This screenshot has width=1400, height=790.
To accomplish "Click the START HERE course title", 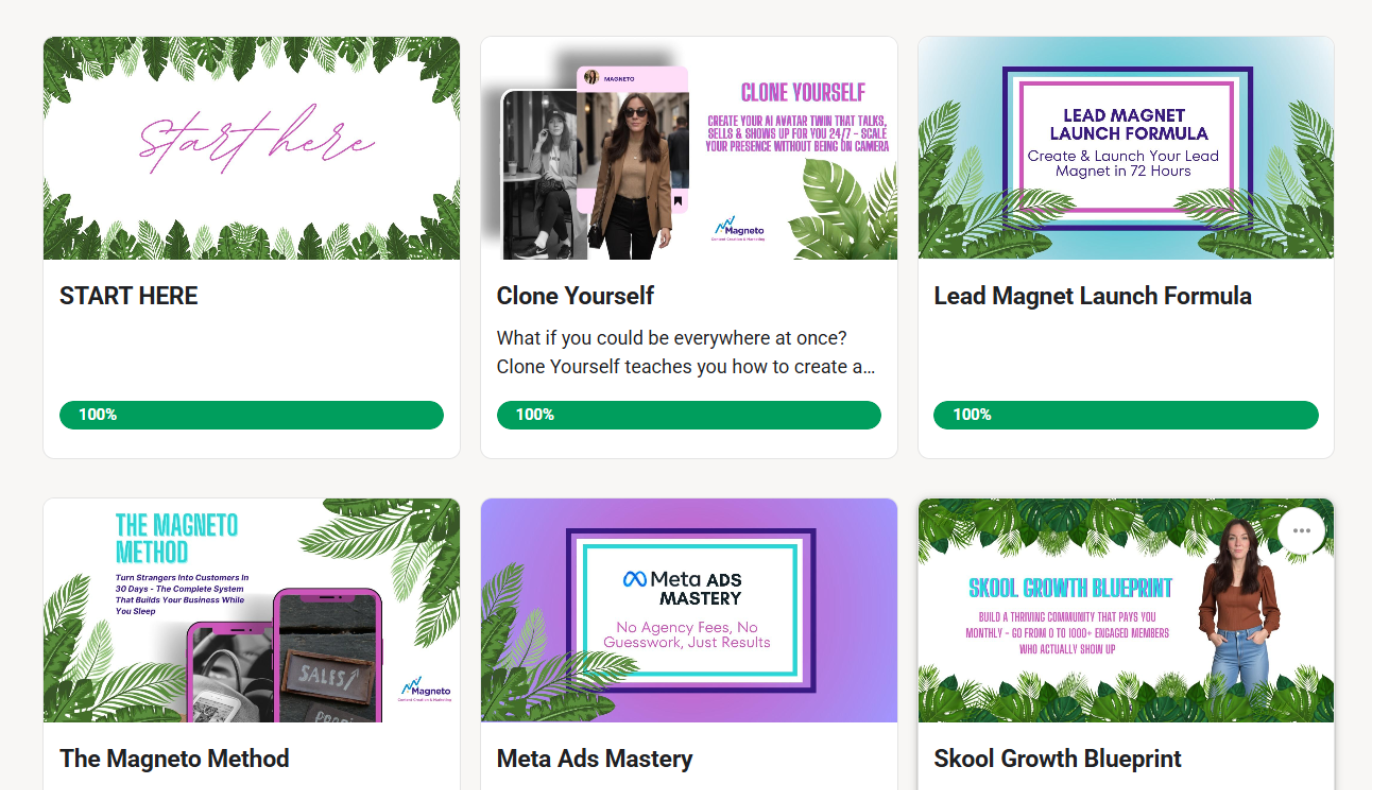I will tap(129, 296).
